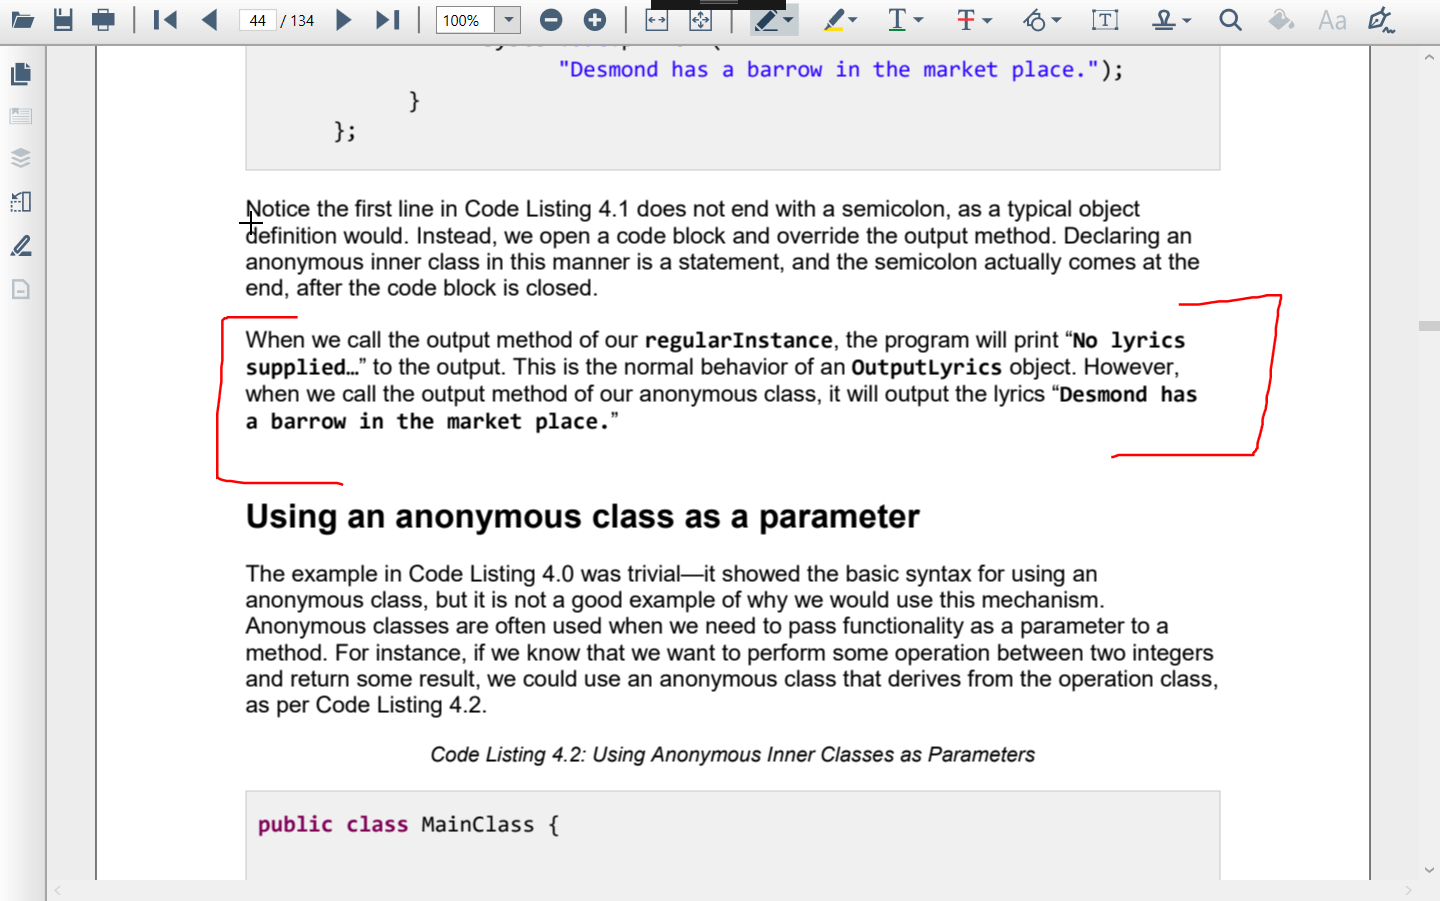Image resolution: width=1440 pixels, height=901 pixels.
Task: Open the stamp tool dropdown arrow
Action: pyautogui.click(x=1187, y=20)
